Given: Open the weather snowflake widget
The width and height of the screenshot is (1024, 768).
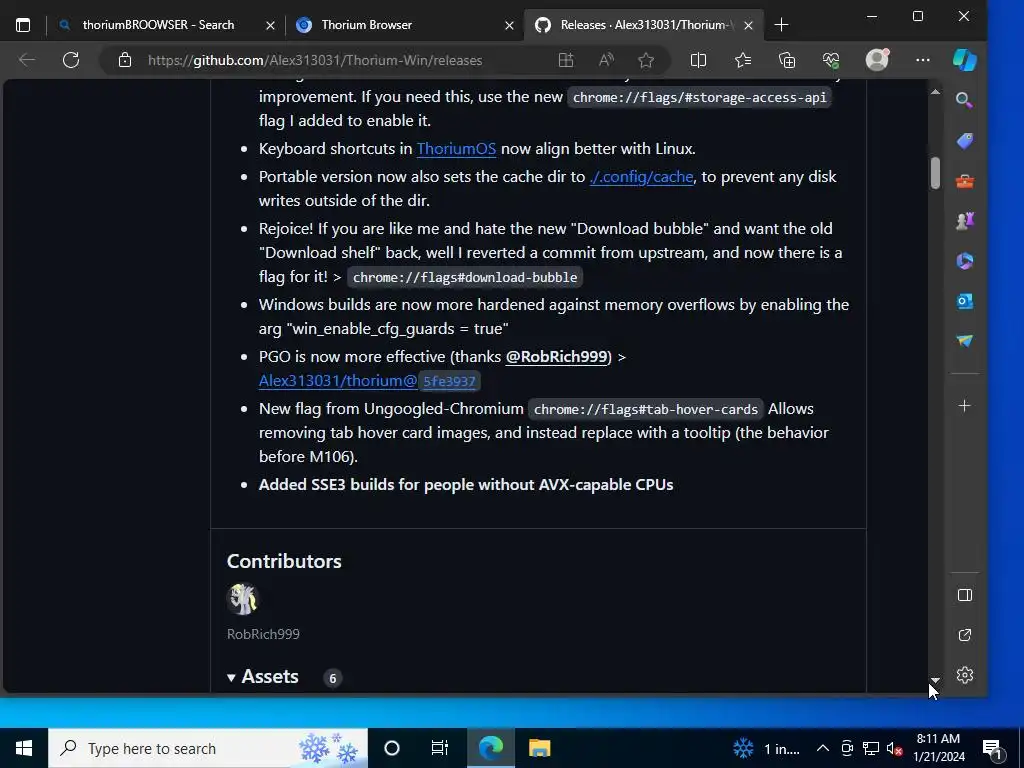Looking at the screenshot, I should (767, 748).
